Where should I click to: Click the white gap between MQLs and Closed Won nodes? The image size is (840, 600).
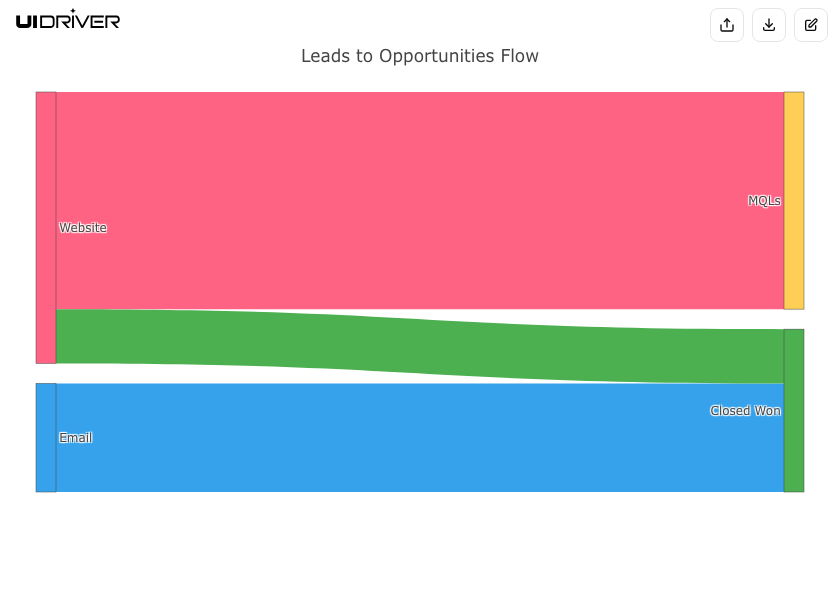794,319
